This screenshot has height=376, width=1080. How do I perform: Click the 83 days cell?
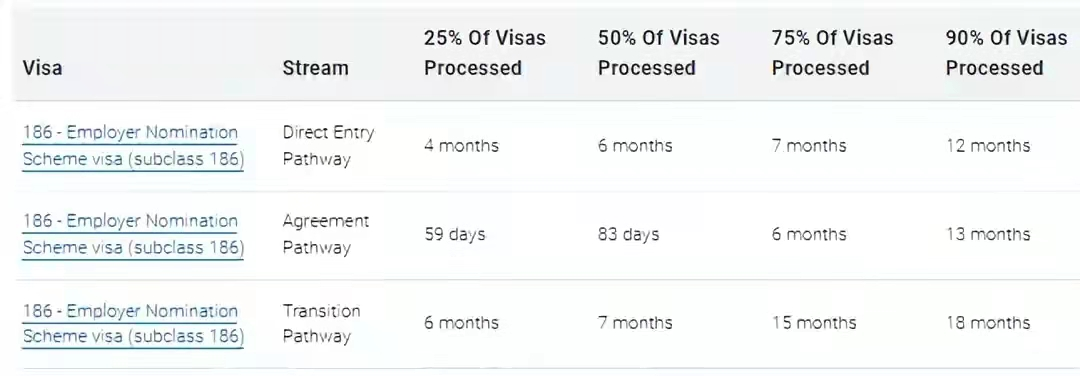[x=629, y=235]
